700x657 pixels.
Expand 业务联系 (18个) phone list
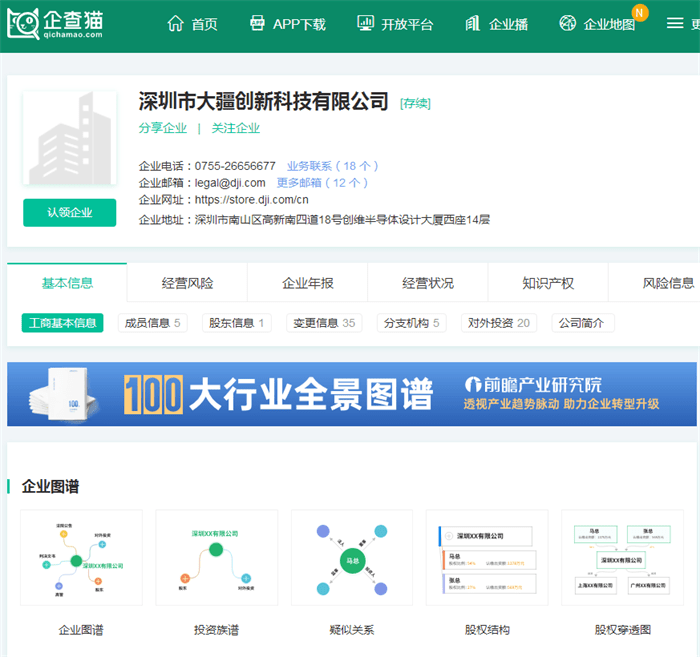pyautogui.click(x=332, y=166)
